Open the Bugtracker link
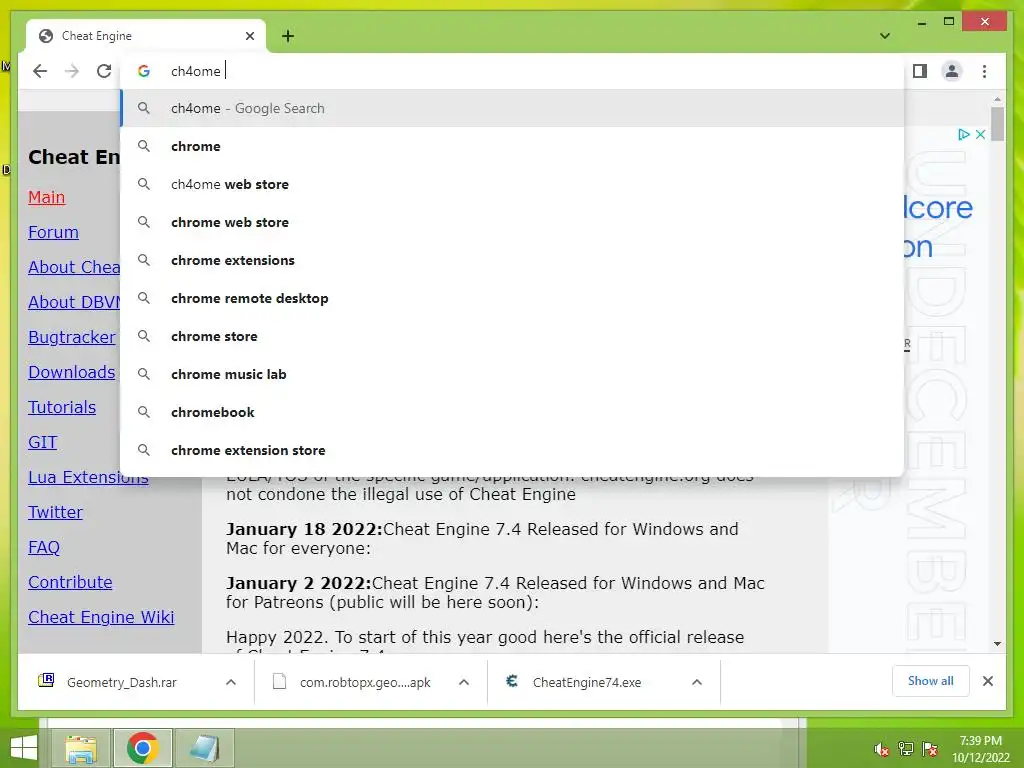 tap(72, 337)
